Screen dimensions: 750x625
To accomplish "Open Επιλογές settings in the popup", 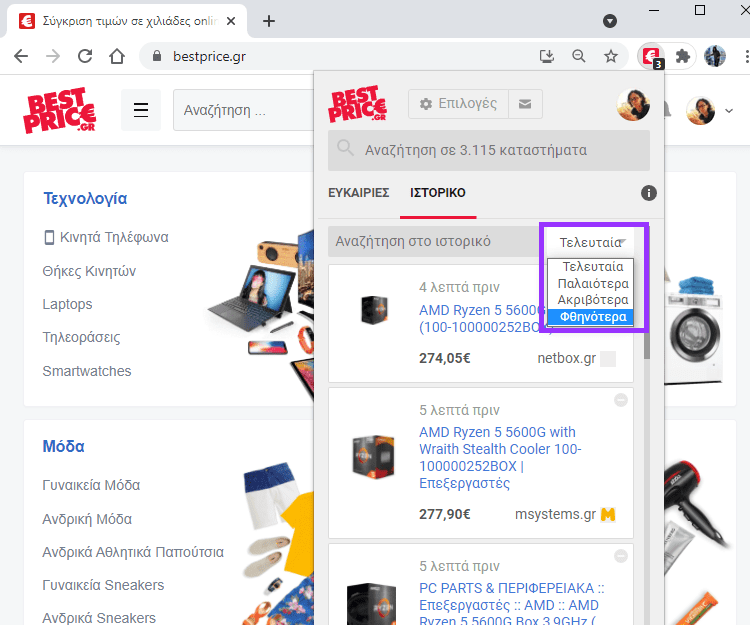I will tap(458, 104).
